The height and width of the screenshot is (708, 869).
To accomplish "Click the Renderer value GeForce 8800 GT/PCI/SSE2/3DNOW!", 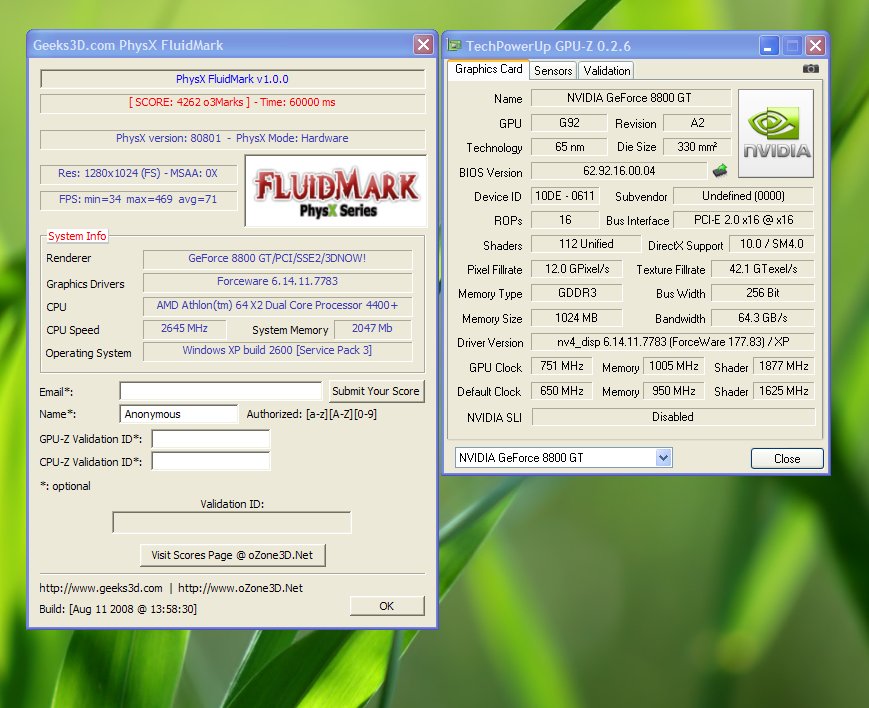I will pyautogui.click(x=277, y=258).
